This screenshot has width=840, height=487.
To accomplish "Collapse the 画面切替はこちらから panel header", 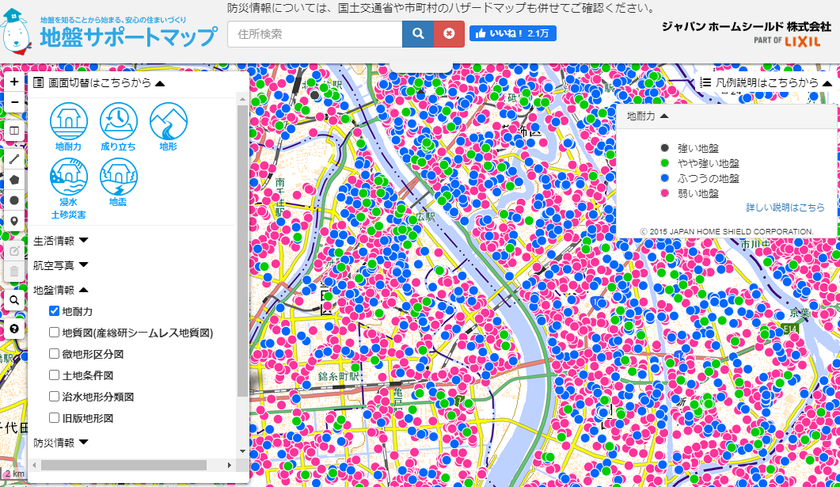I will pos(98,83).
